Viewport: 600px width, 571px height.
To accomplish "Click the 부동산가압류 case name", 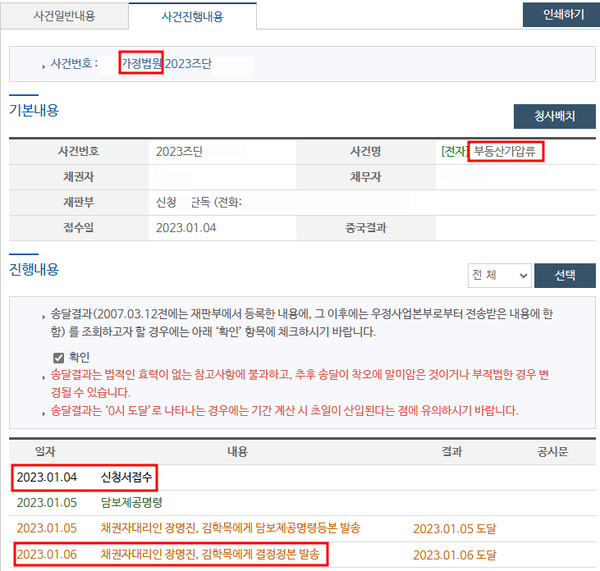I will tap(508, 152).
